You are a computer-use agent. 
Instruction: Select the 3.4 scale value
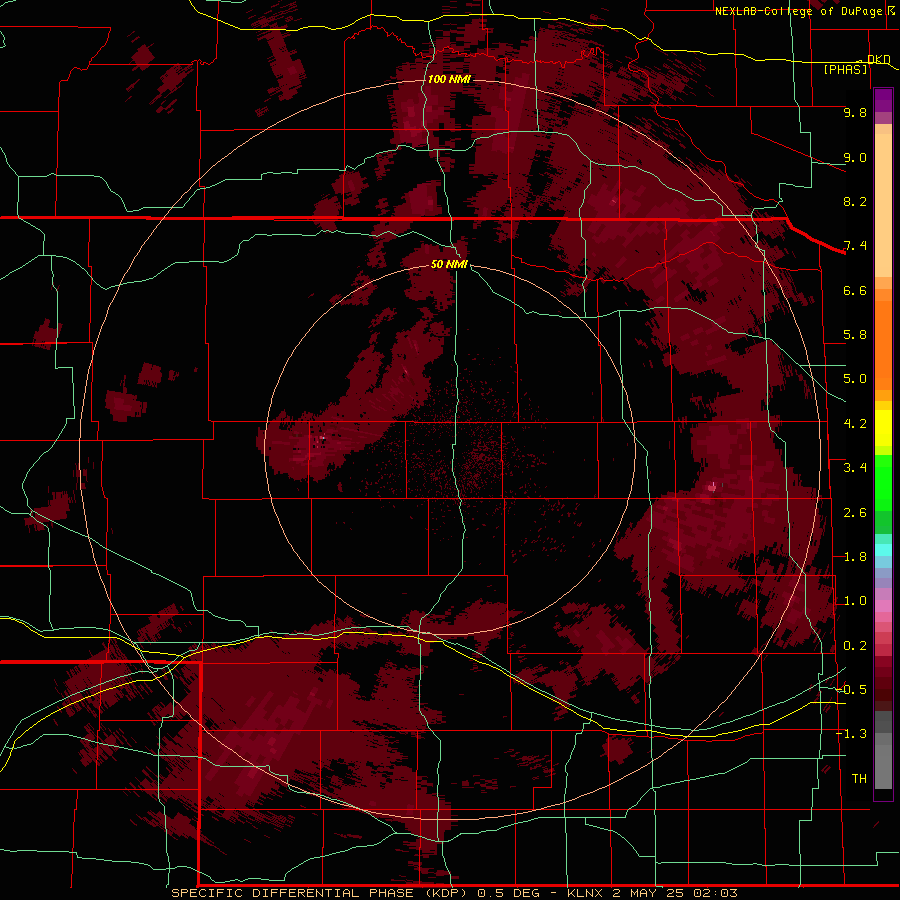pyautogui.click(x=855, y=468)
